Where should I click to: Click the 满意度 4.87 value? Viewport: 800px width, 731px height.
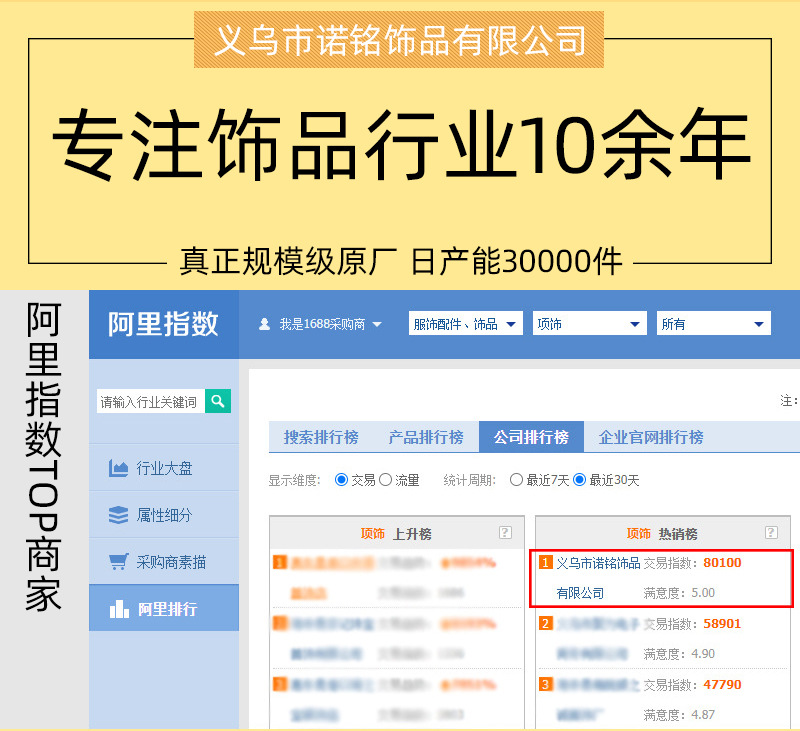[703, 714]
